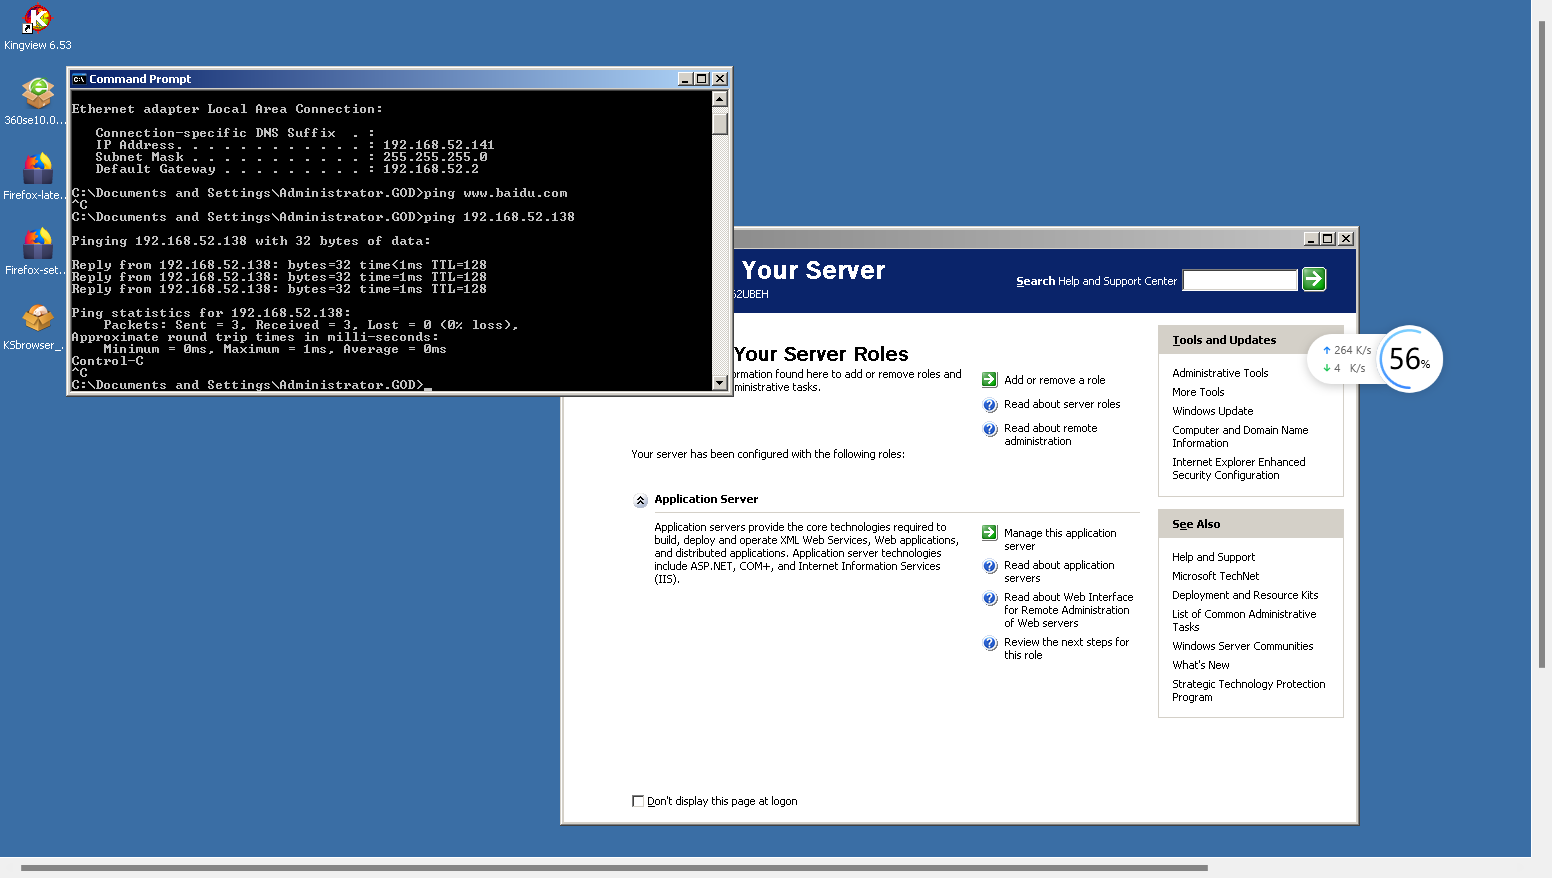
Task: Click Command Prompt title bar icon
Action: [x=79, y=79]
